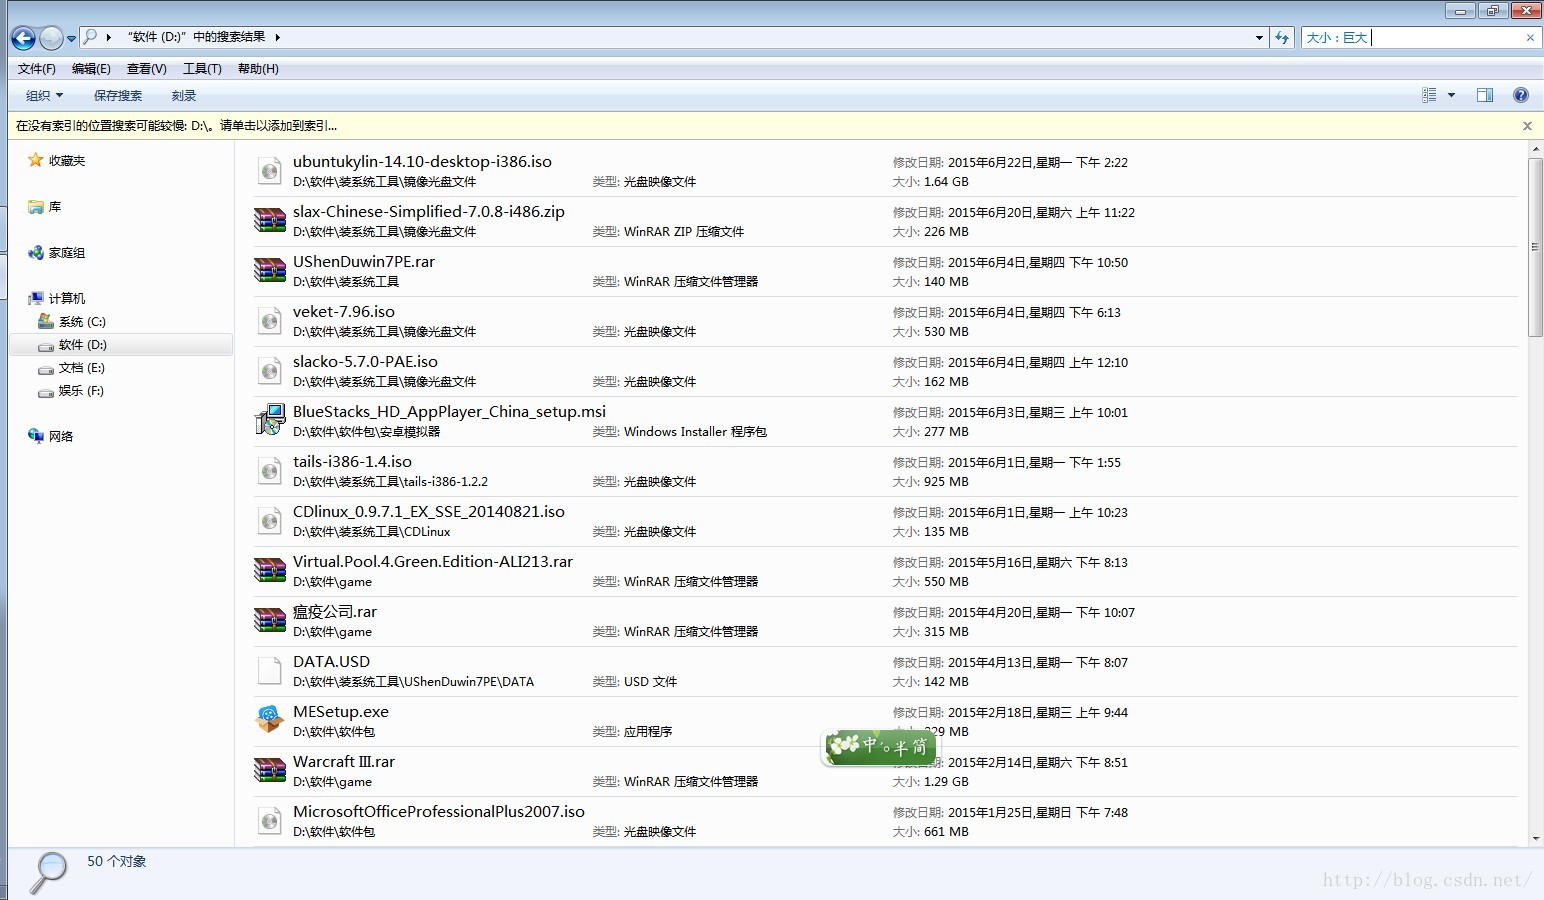Clear the search box with X

tap(1530, 38)
